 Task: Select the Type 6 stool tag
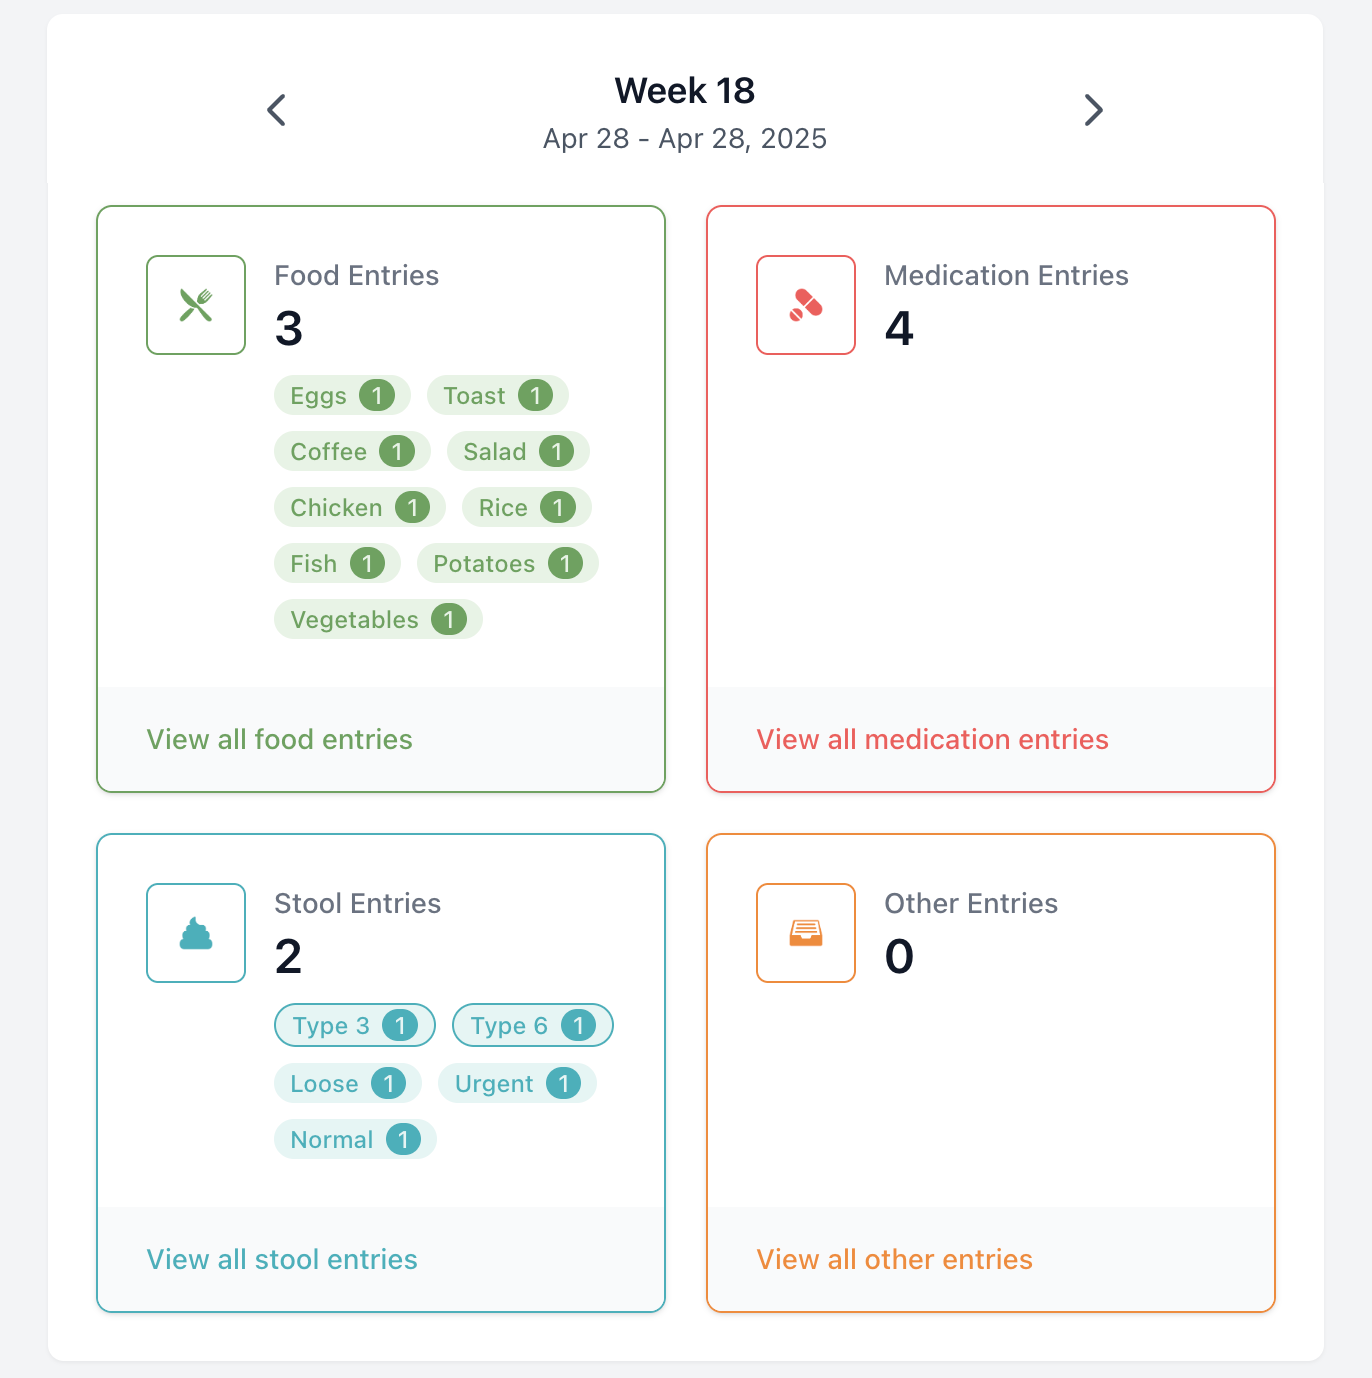[532, 1026]
